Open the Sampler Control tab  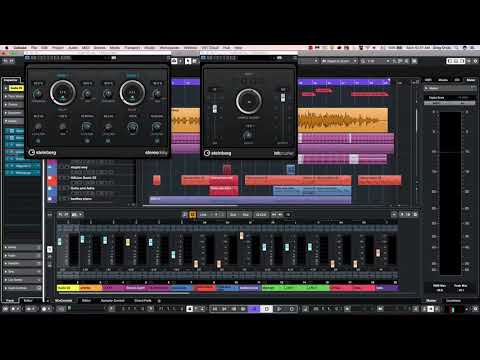[x=113, y=301]
